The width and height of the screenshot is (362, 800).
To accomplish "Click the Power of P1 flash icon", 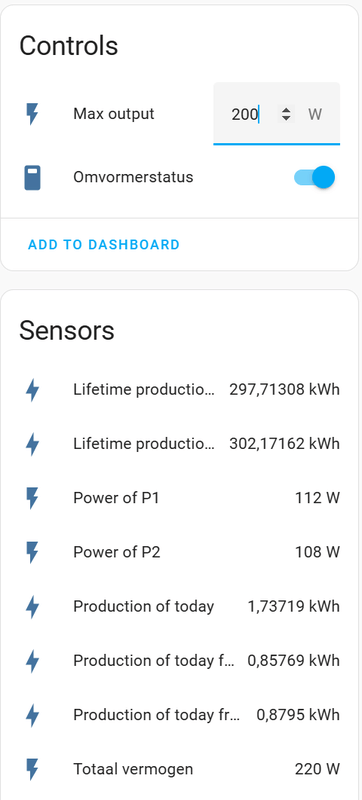I will [32, 498].
